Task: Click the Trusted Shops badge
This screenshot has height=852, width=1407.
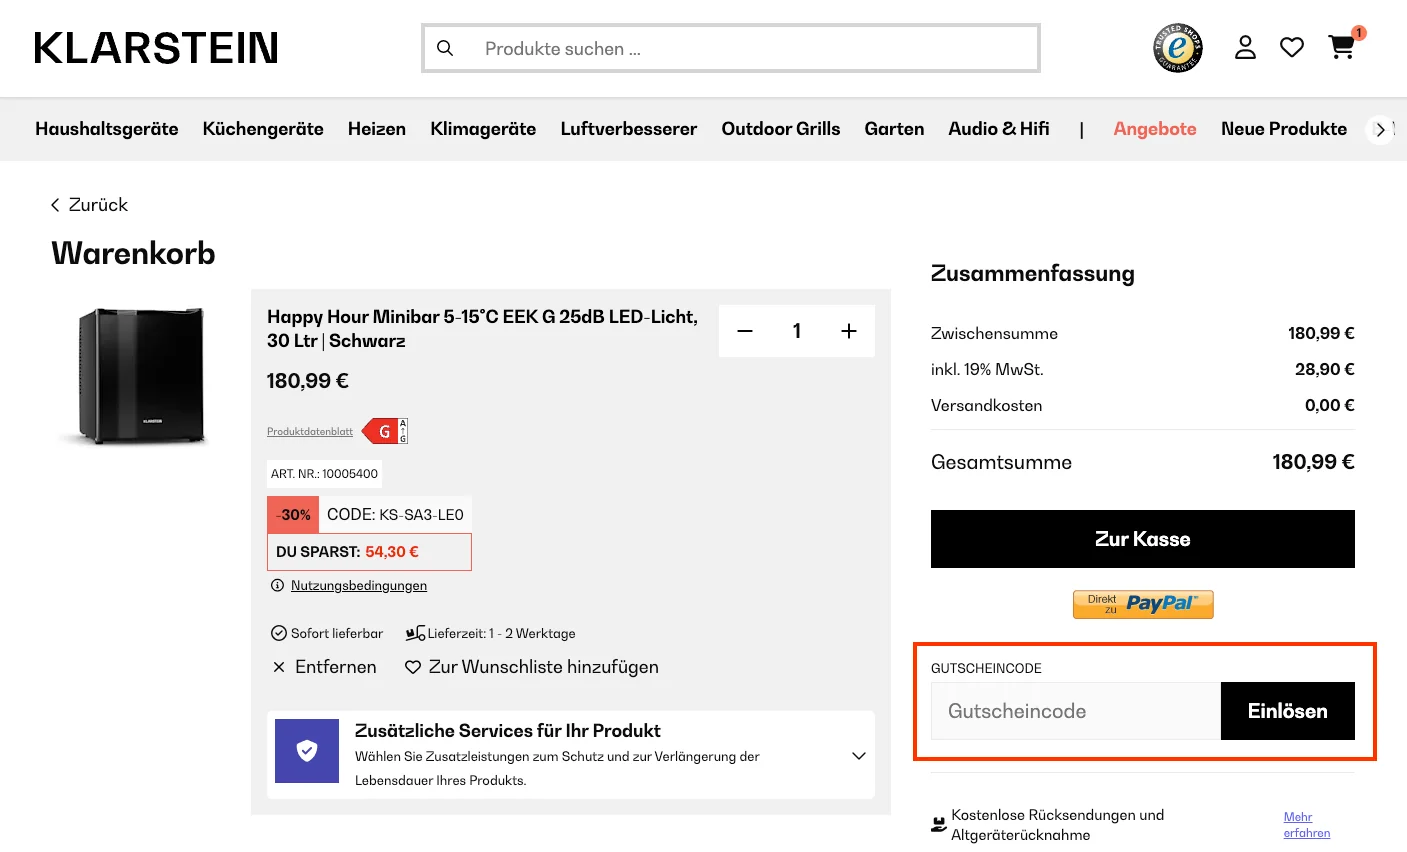Action: point(1177,47)
